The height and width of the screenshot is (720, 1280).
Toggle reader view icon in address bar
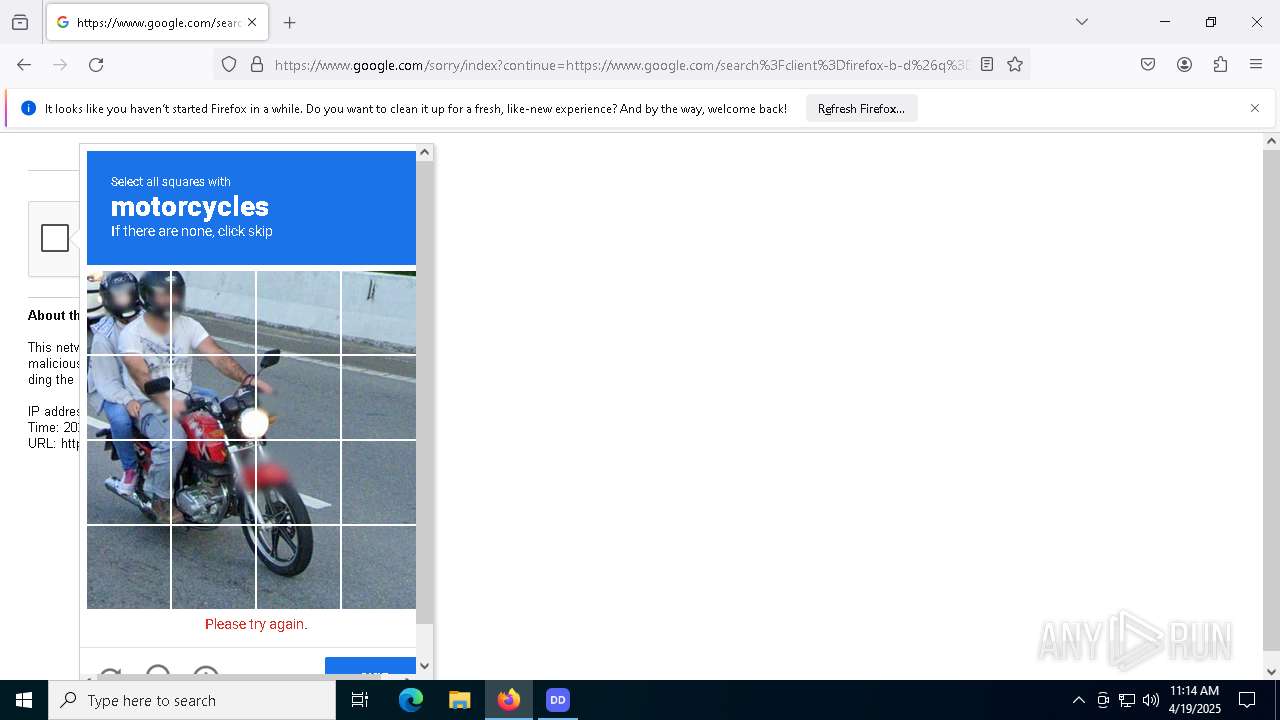pyautogui.click(x=987, y=64)
